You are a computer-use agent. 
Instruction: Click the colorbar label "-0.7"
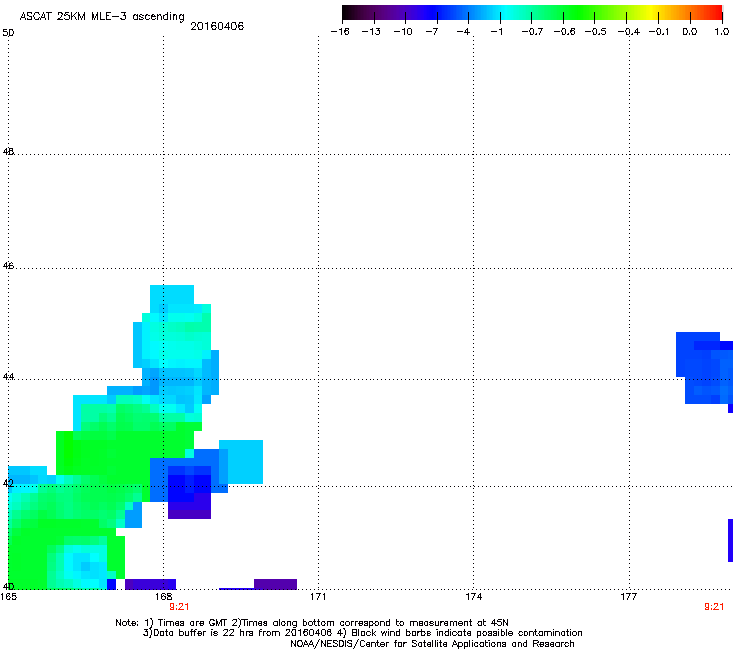[x=532, y=32]
